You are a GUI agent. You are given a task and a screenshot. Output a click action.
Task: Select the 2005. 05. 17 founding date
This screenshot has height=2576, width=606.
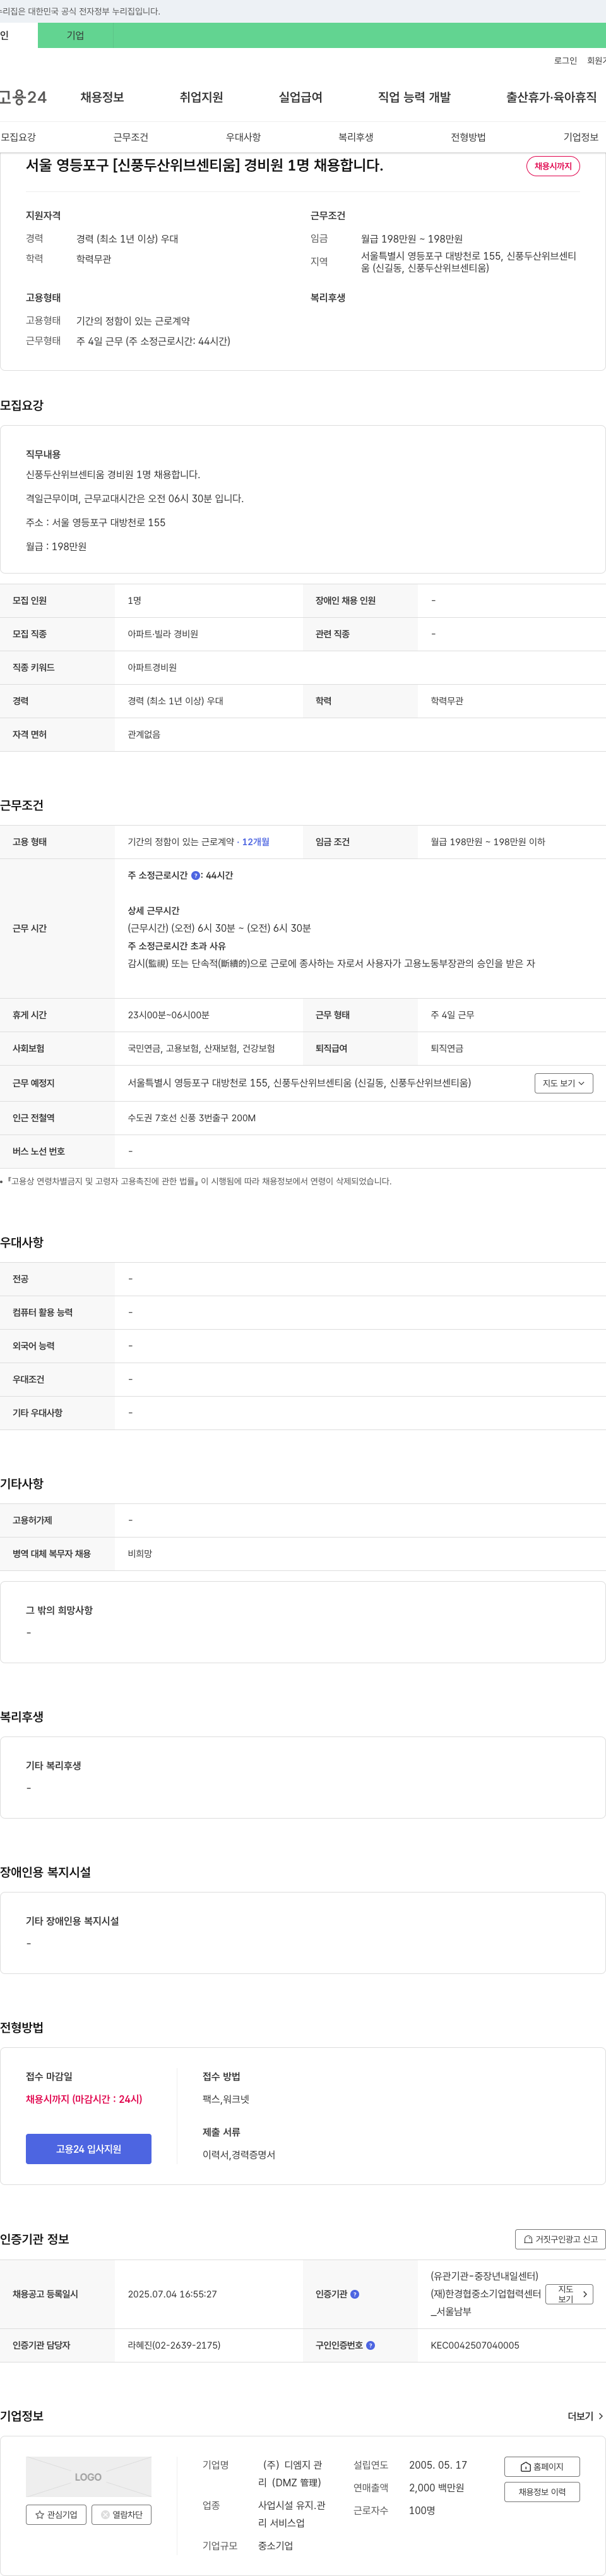point(438,2465)
